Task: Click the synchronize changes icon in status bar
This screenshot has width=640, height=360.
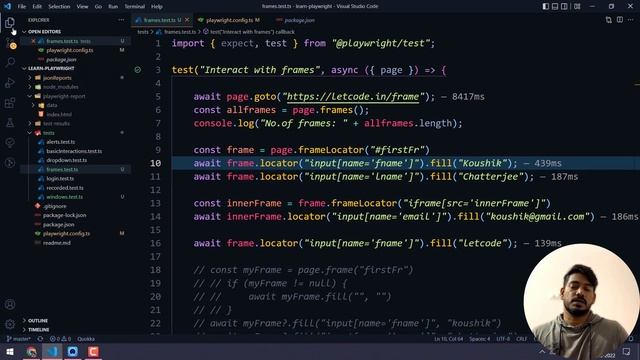Action: 40,339
